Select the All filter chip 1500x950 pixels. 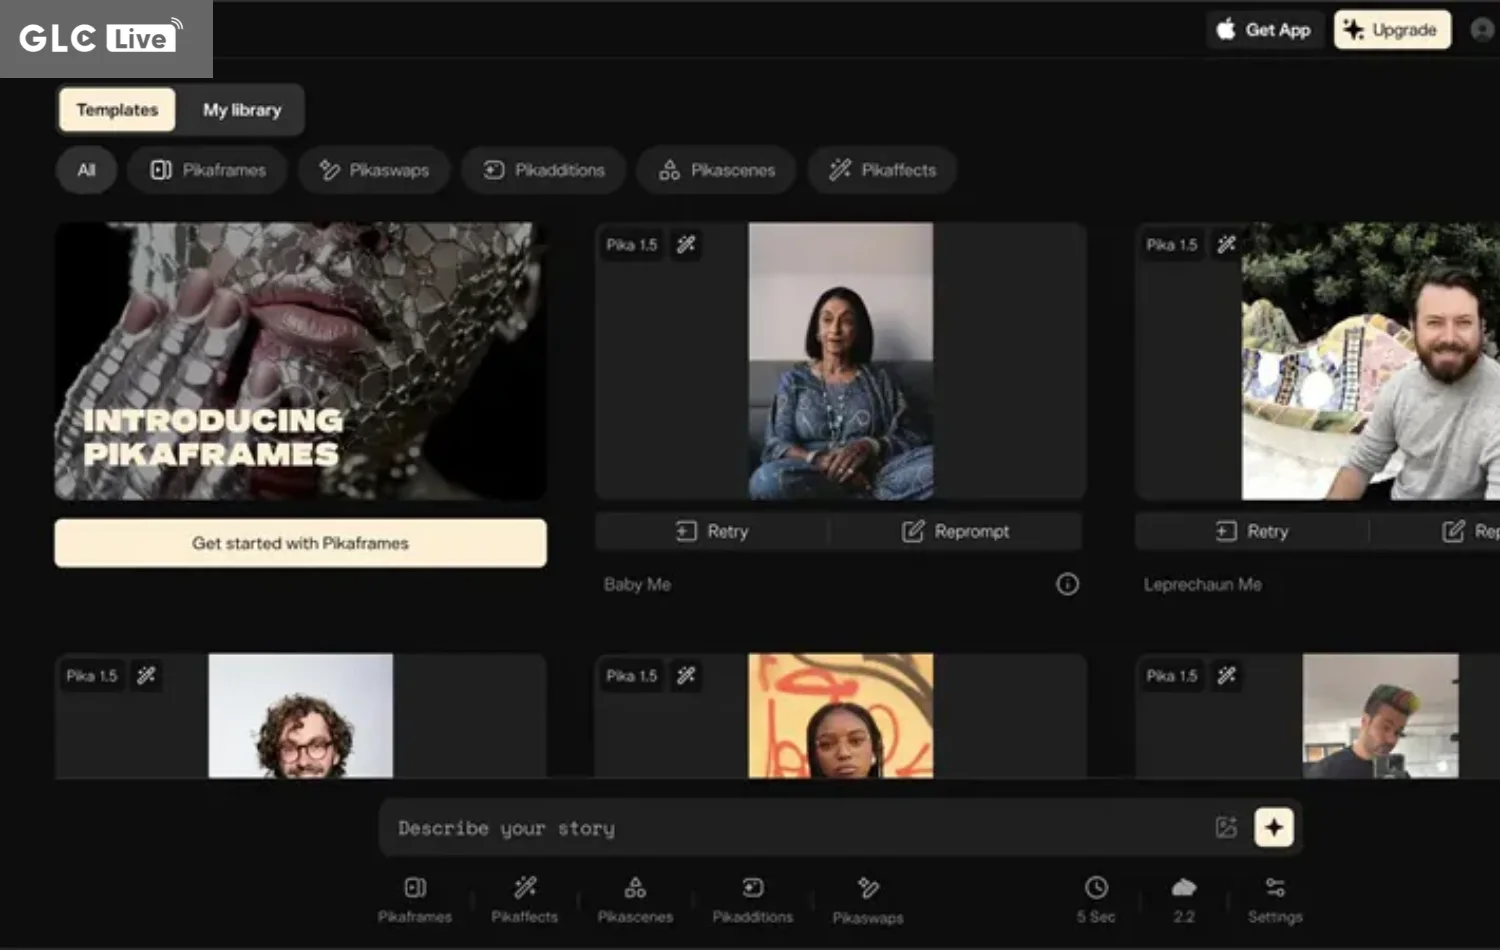pyautogui.click(x=87, y=170)
